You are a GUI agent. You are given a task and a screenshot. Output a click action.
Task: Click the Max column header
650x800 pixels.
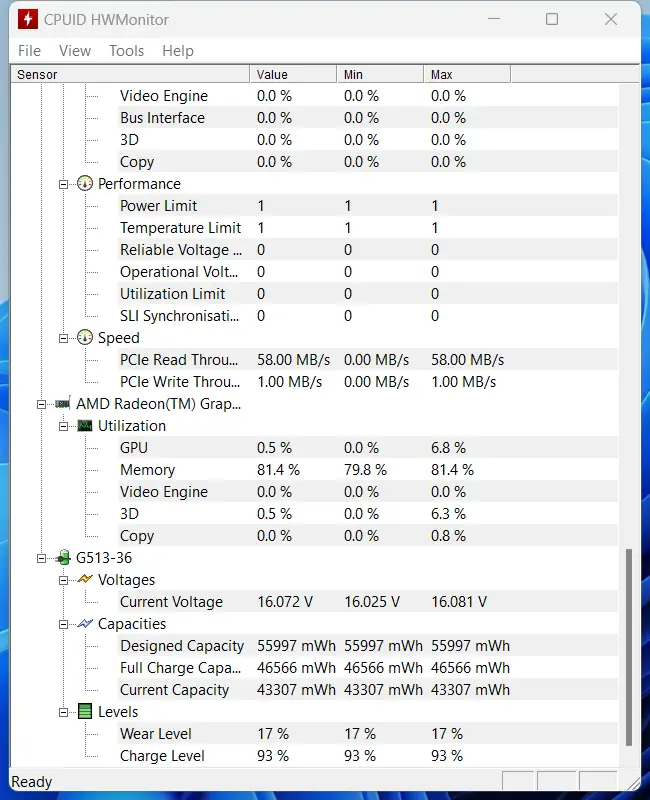click(466, 74)
